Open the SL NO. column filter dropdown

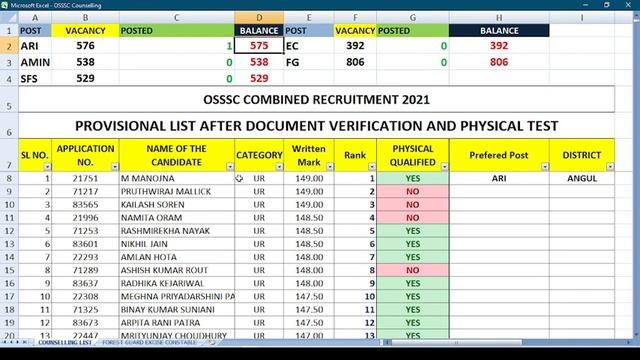click(x=47, y=167)
